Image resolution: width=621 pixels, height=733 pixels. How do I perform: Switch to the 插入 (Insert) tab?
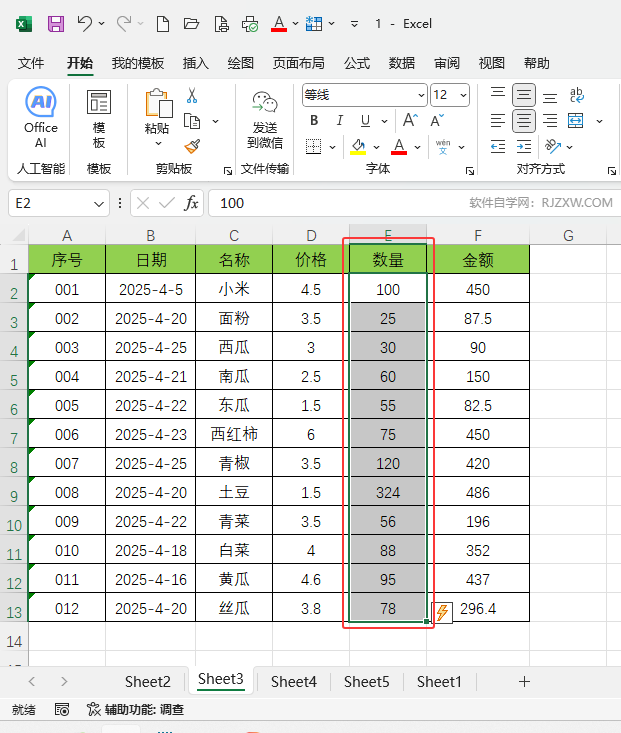[195, 63]
